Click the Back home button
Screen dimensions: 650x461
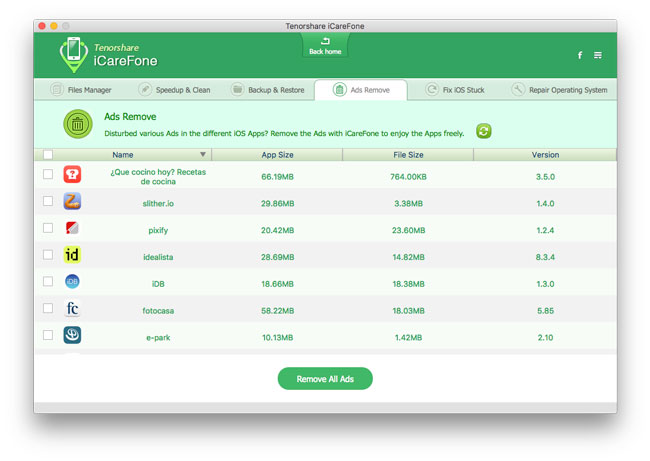(325, 47)
